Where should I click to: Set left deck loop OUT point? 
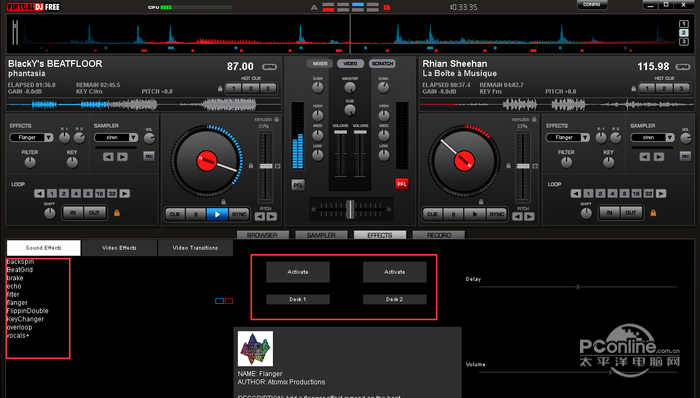click(94, 213)
